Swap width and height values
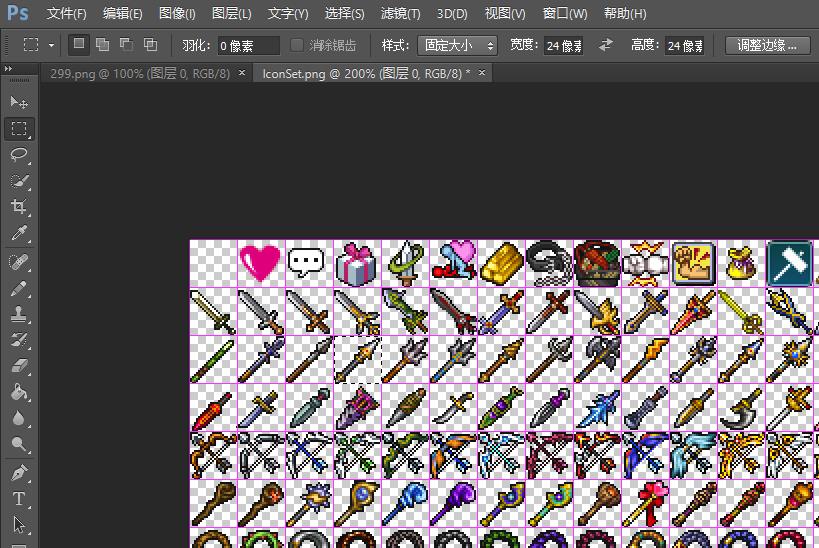Screen dimensions: 819x548 pyautogui.click(x=605, y=45)
